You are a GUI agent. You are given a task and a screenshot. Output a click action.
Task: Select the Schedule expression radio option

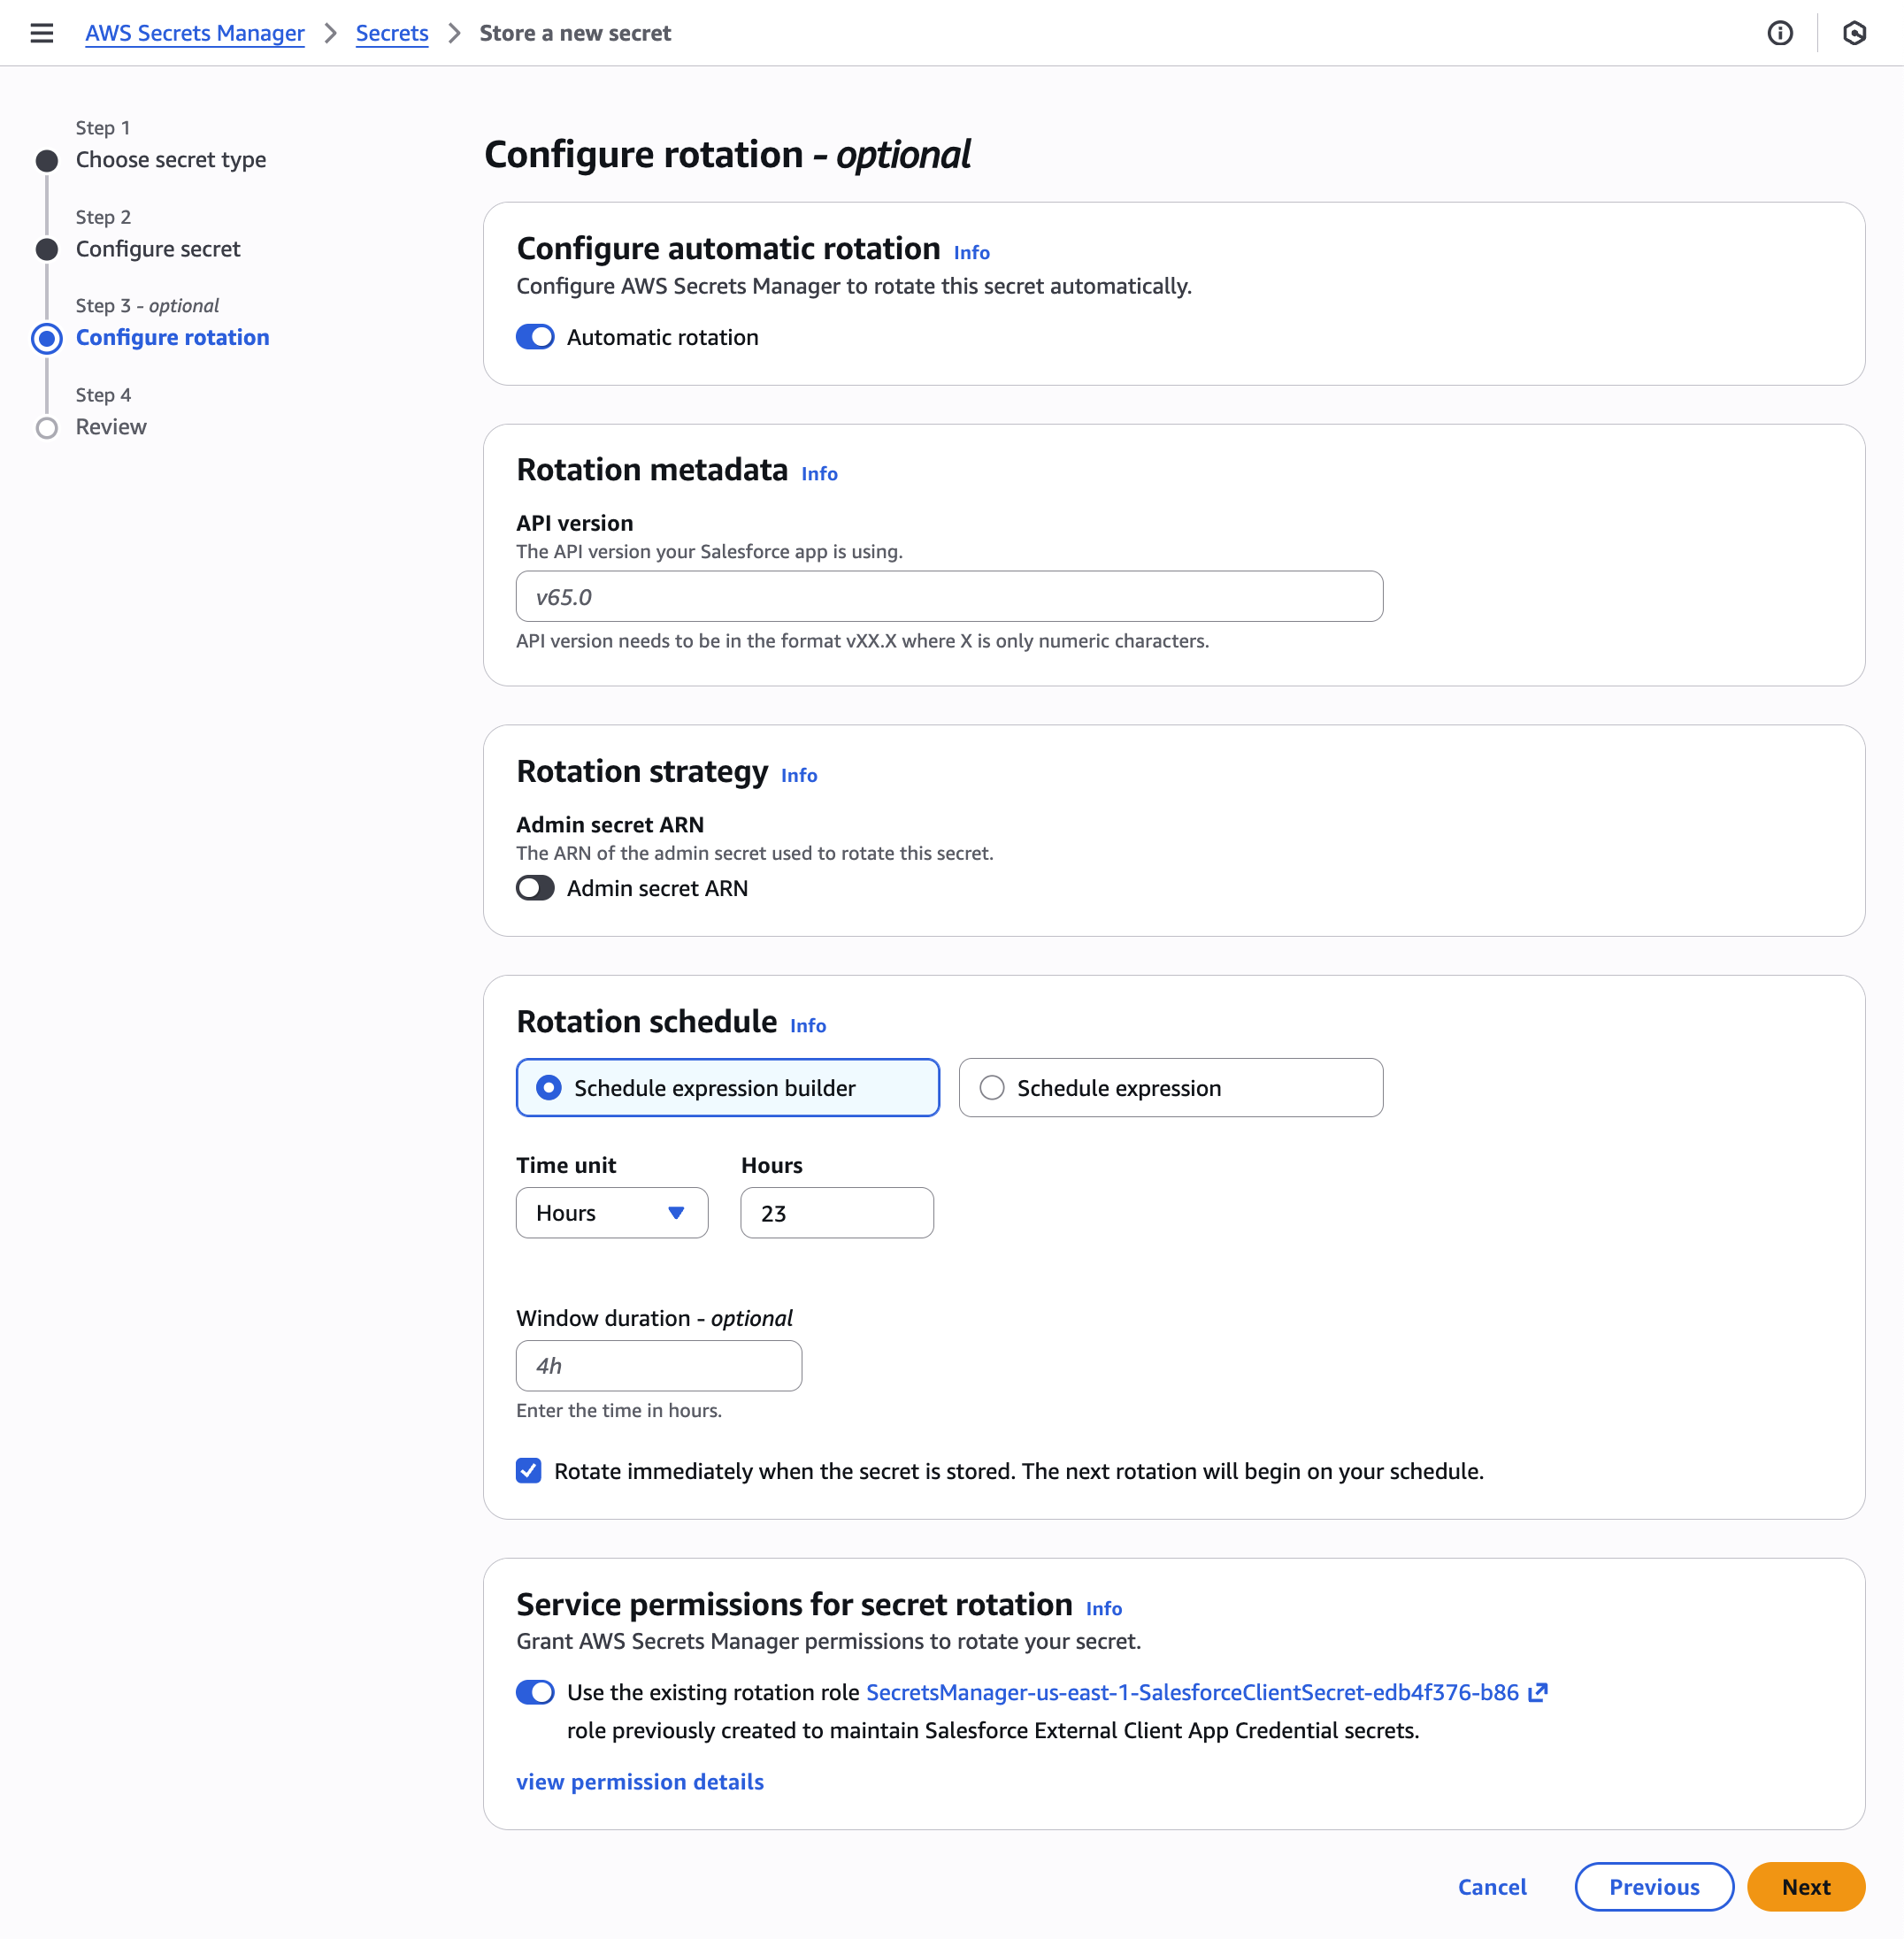[992, 1088]
